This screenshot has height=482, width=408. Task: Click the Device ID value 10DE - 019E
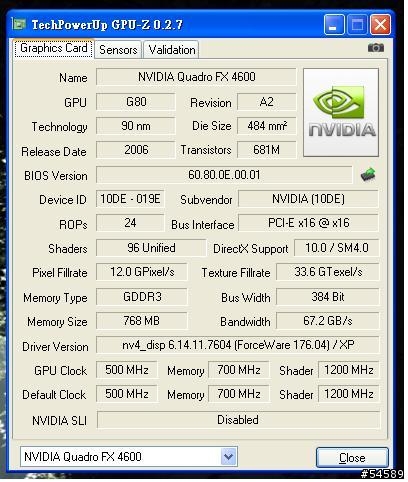tap(130, 199)
